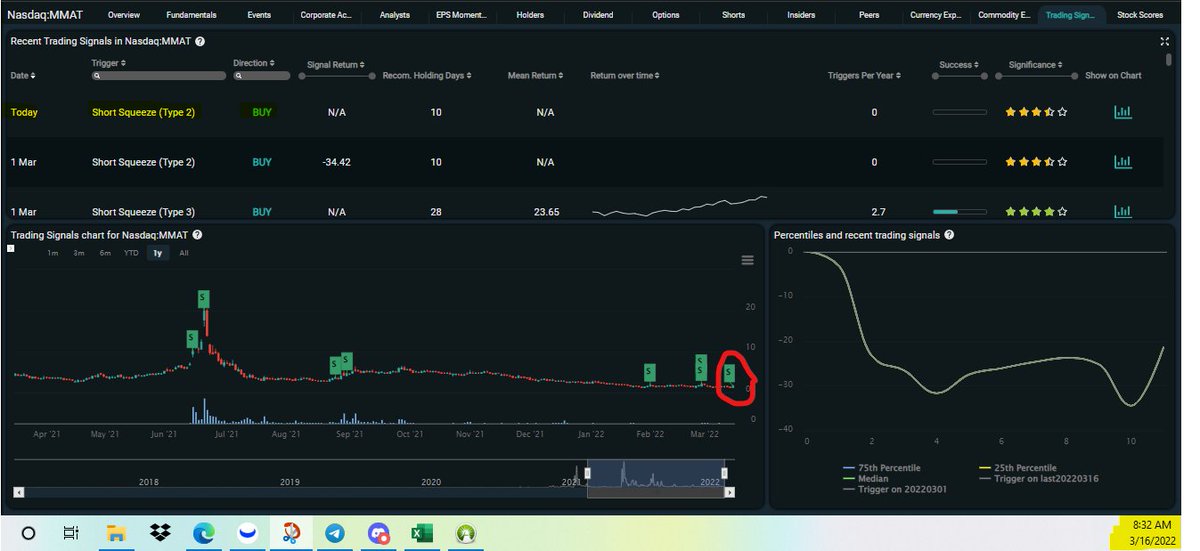Select the 1m chart range
The width and height of the screenshot is (1200, 551).
53,253
